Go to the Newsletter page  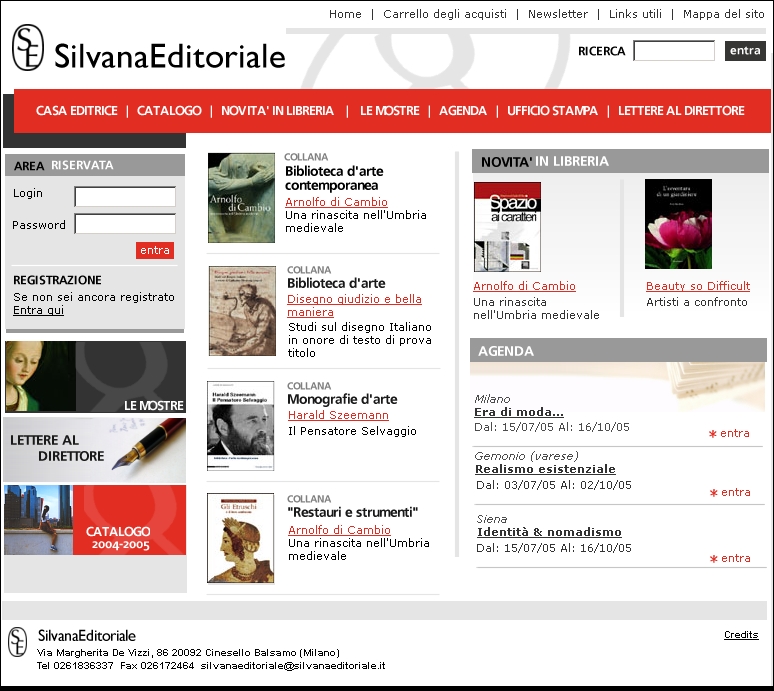[558, 14]
